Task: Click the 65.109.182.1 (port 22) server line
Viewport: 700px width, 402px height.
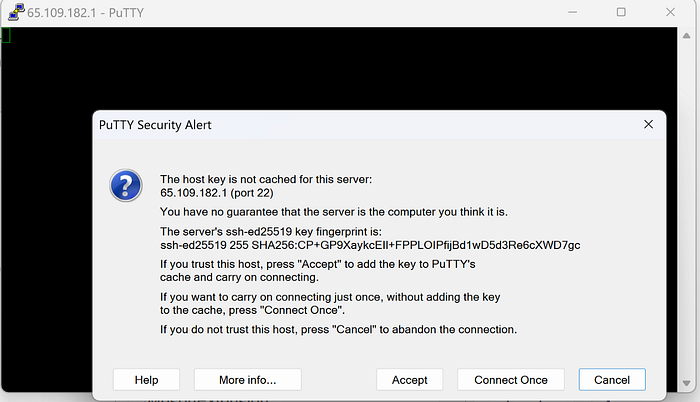Action: [217, 192]
